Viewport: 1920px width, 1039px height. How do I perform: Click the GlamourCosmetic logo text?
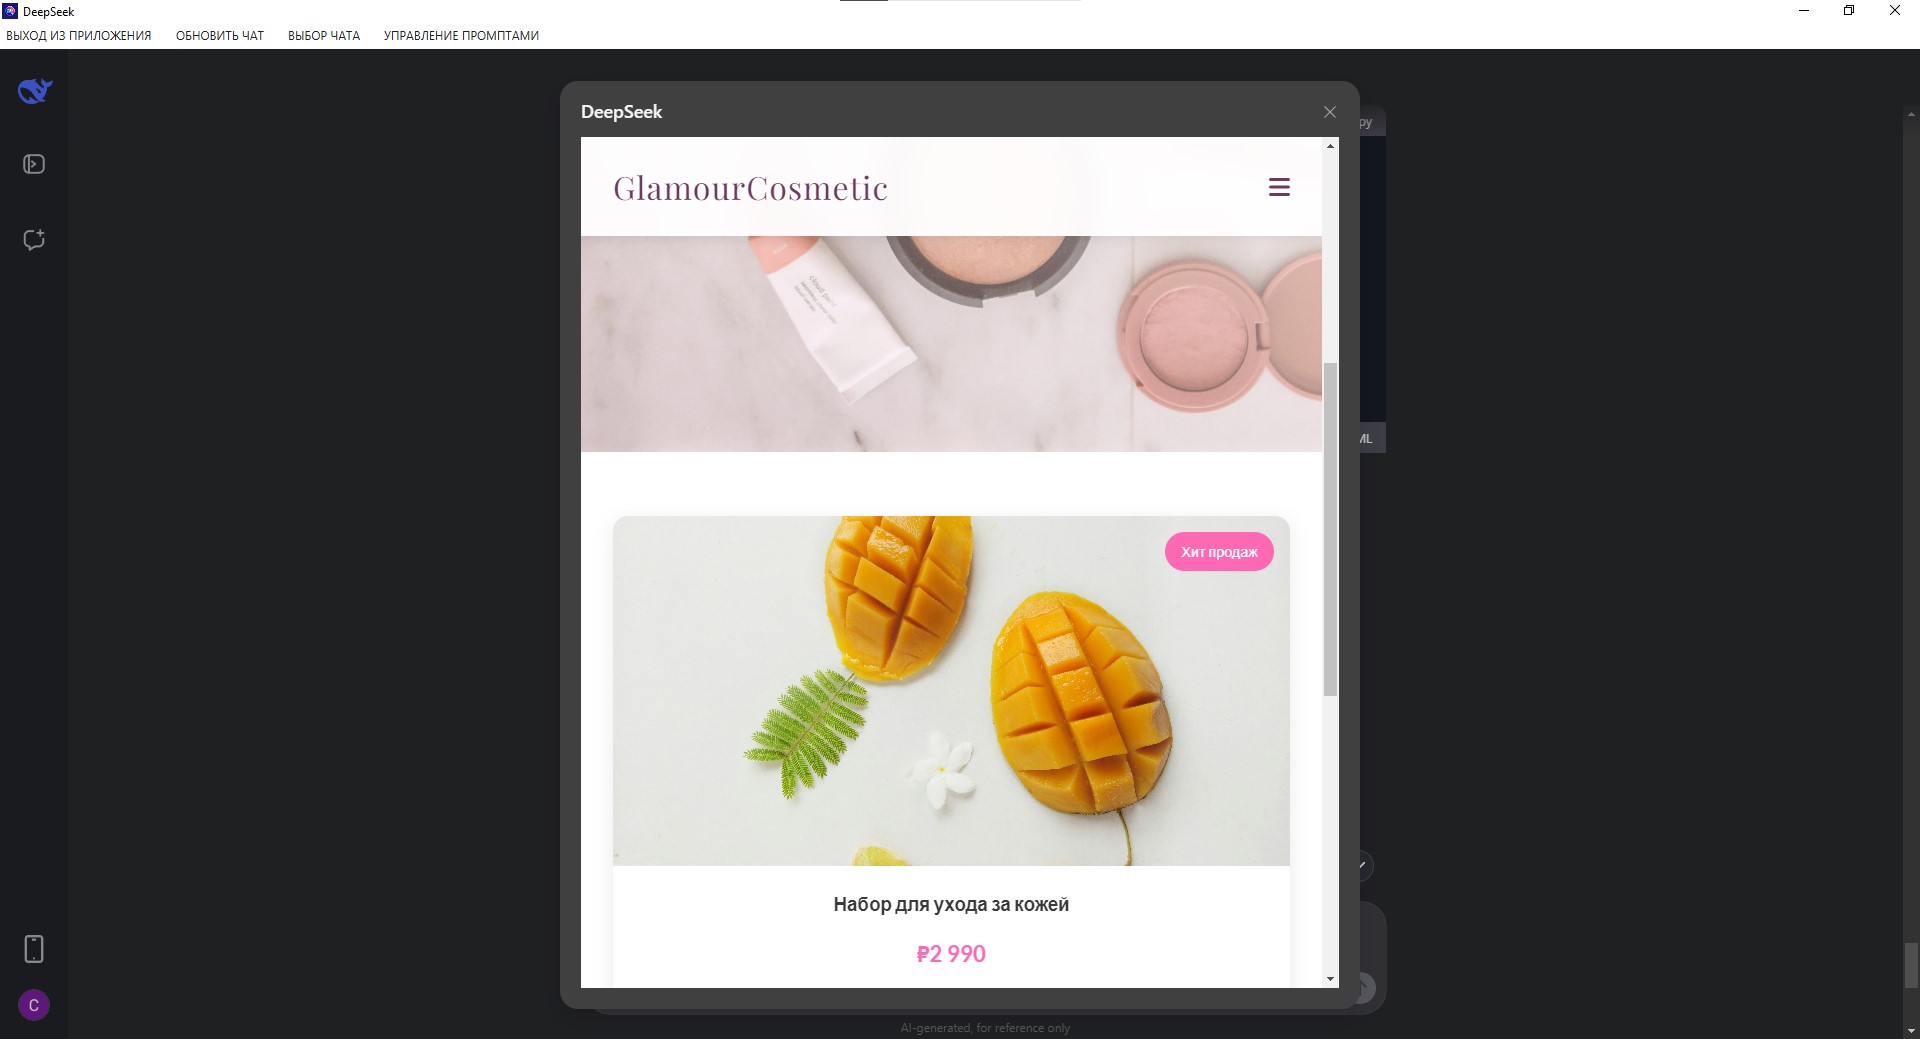click(x=750, y=188)
